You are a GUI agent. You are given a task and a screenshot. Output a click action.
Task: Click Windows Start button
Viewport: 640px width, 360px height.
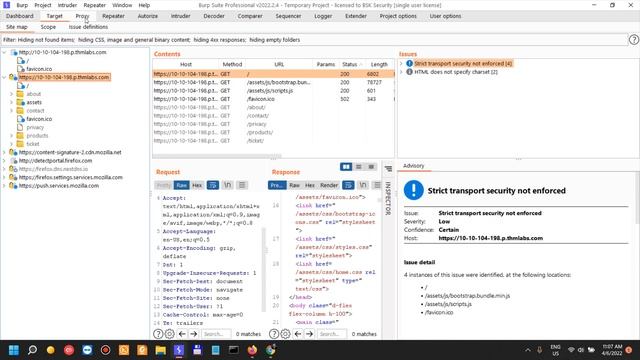point(13,350)
